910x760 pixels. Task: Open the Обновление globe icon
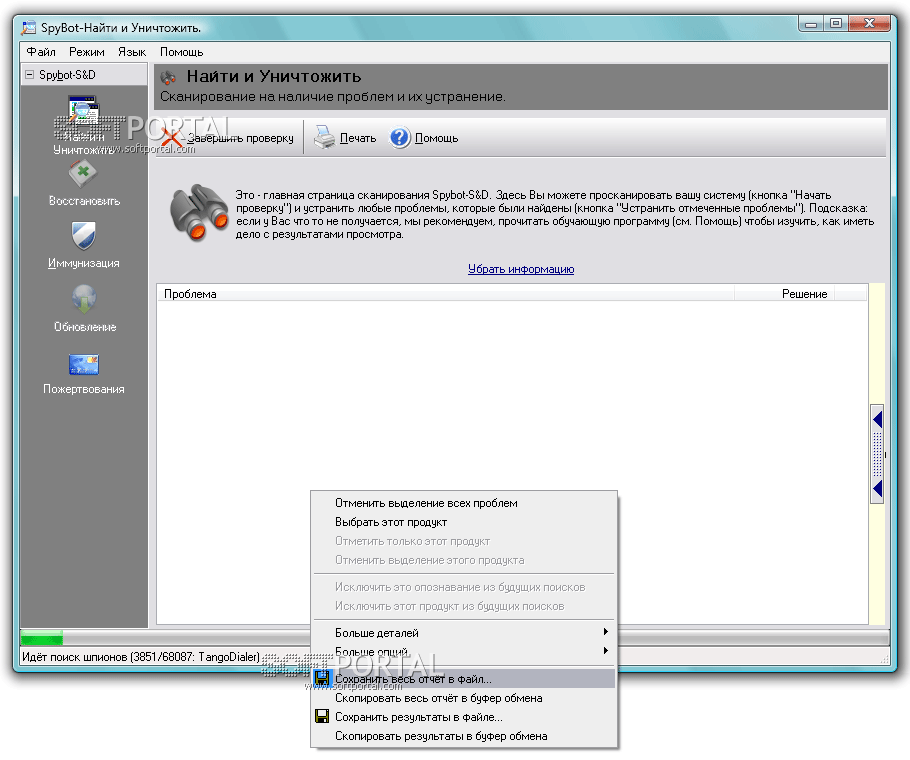coord(84,299)
